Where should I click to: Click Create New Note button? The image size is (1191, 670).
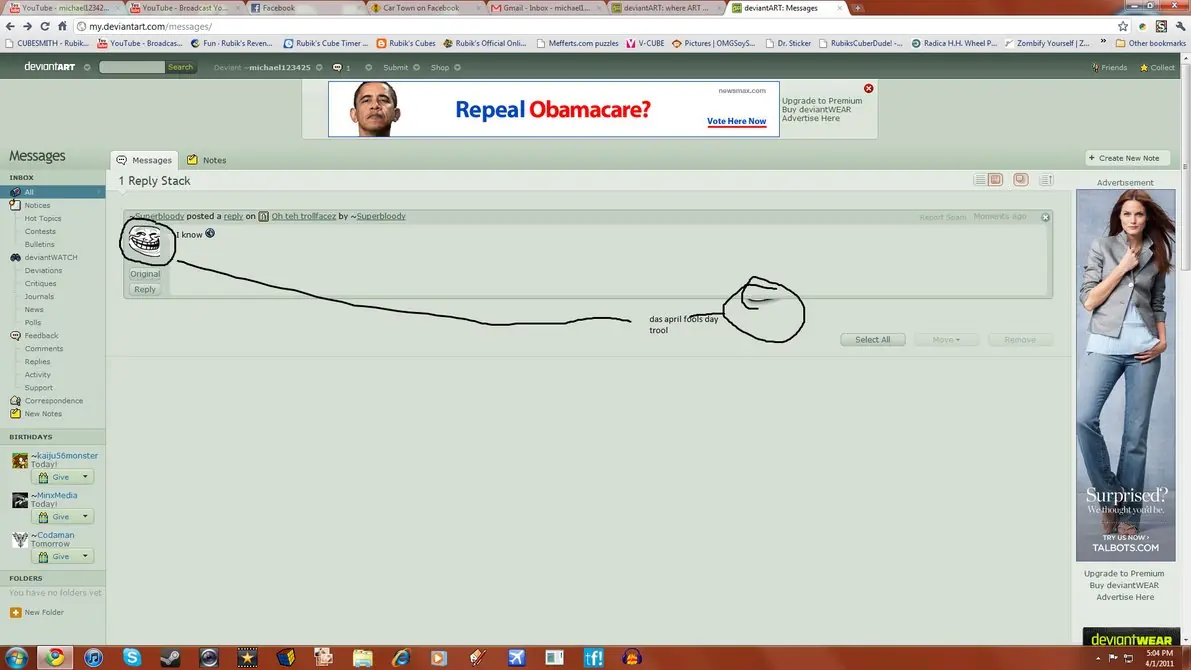(x=1126, y=158)
